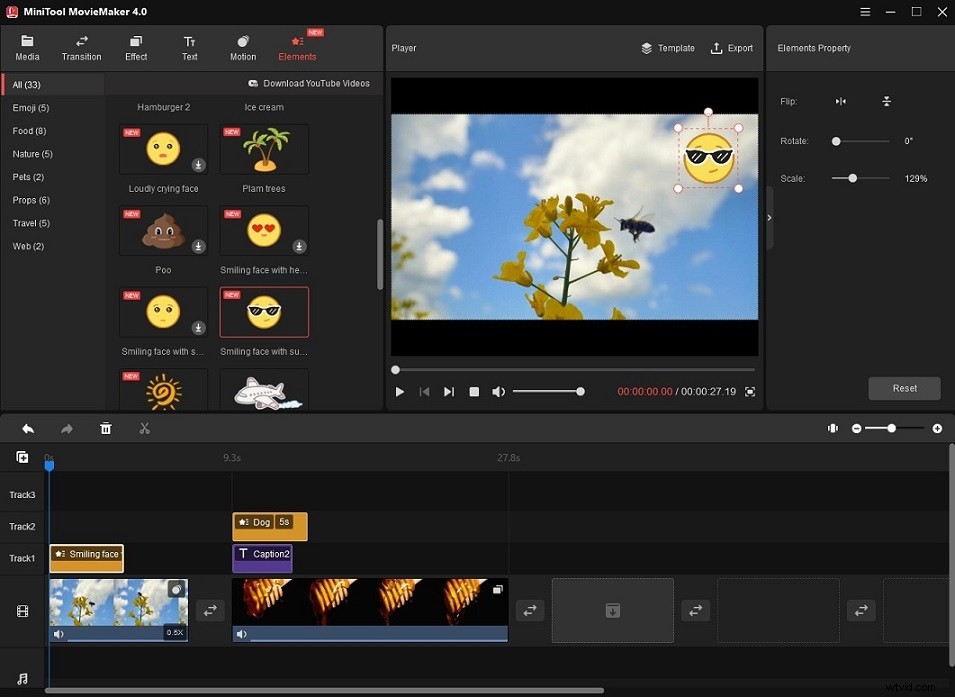Split the clip with the scissors icon
This screenshot has width=955, height=697.
point(144,428)
